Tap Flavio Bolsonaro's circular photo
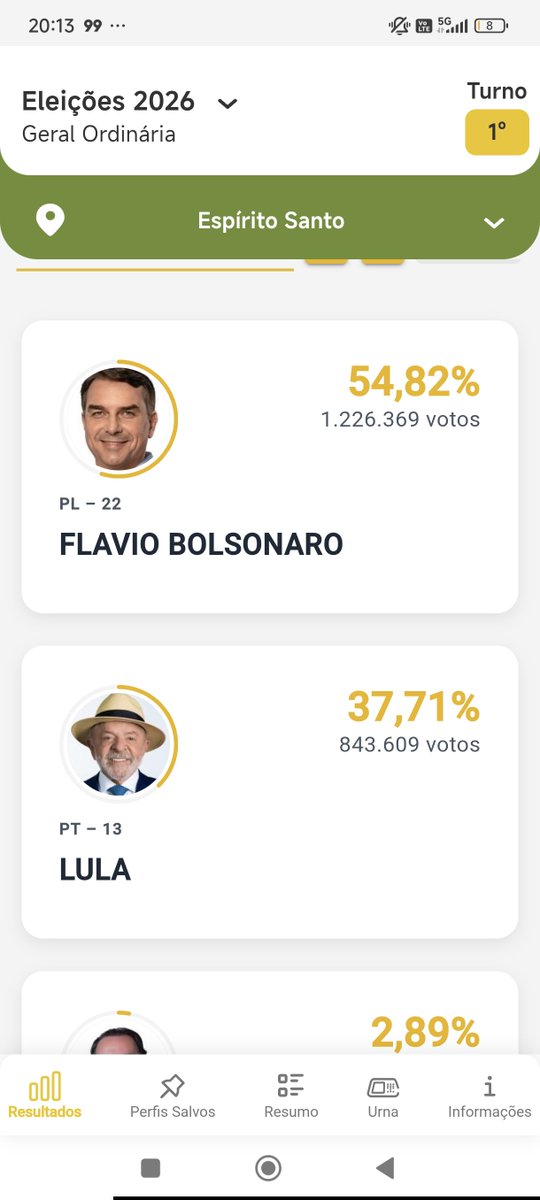540x1200 pixels. coord(120,416)
